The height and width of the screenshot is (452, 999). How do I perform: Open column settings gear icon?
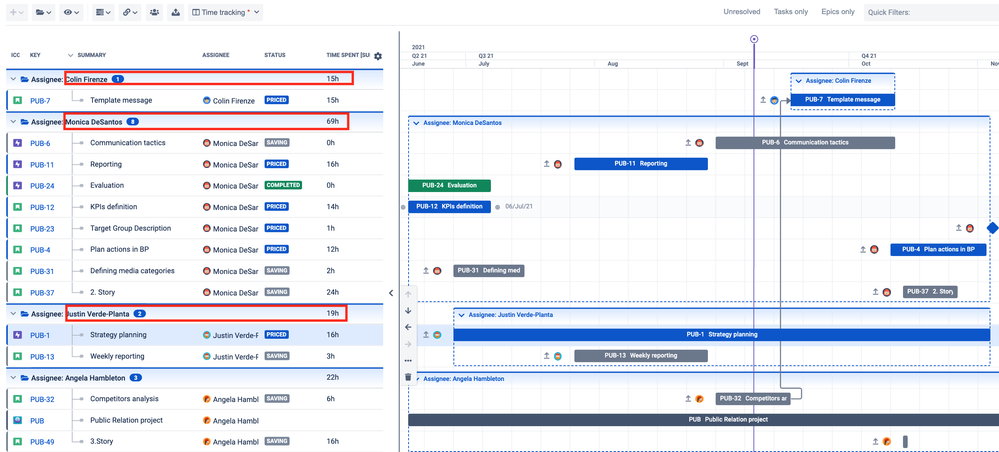(378, 56)
